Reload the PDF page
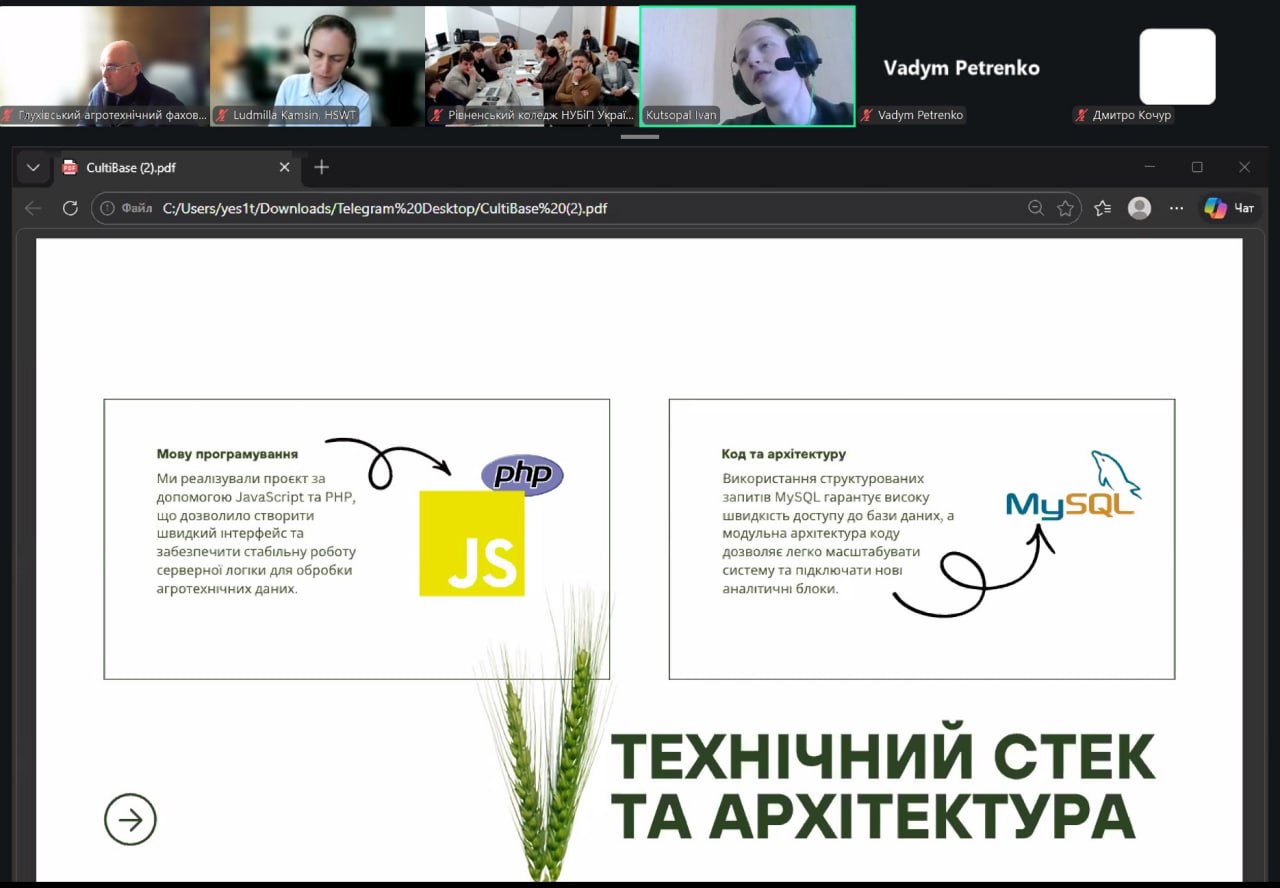 [70, 208]
